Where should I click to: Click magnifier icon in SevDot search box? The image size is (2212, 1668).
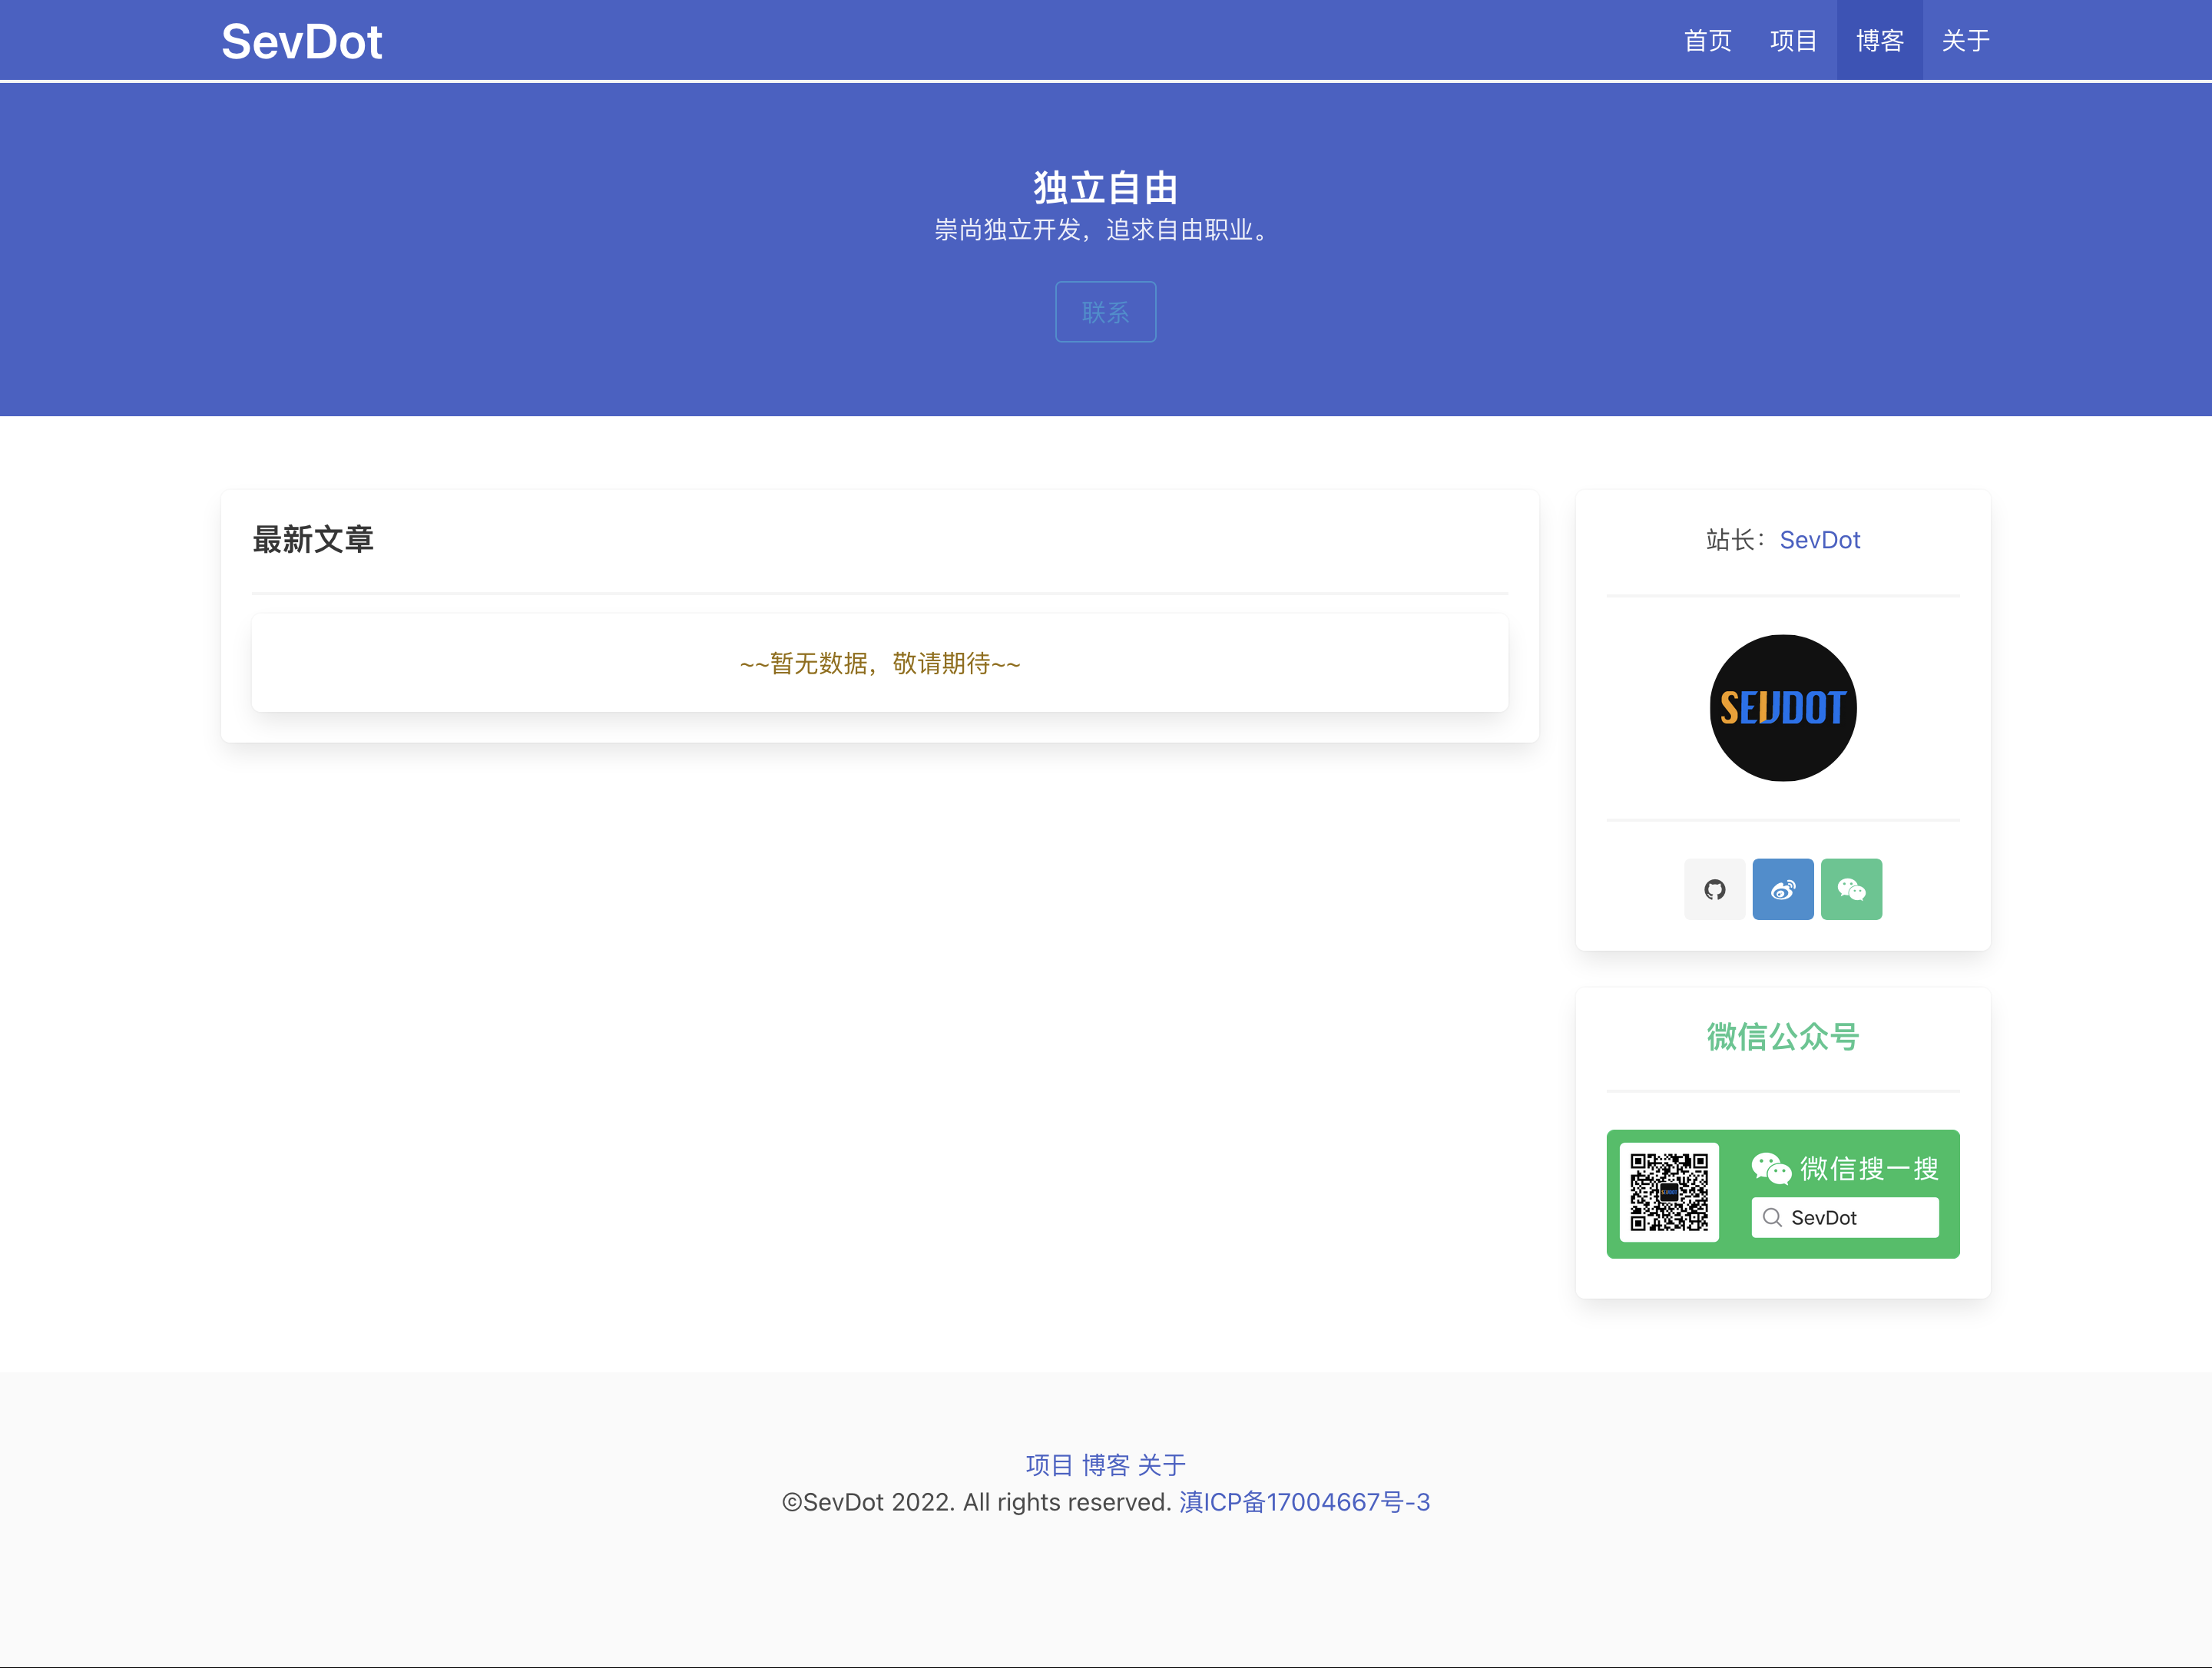[1772, 1217]
